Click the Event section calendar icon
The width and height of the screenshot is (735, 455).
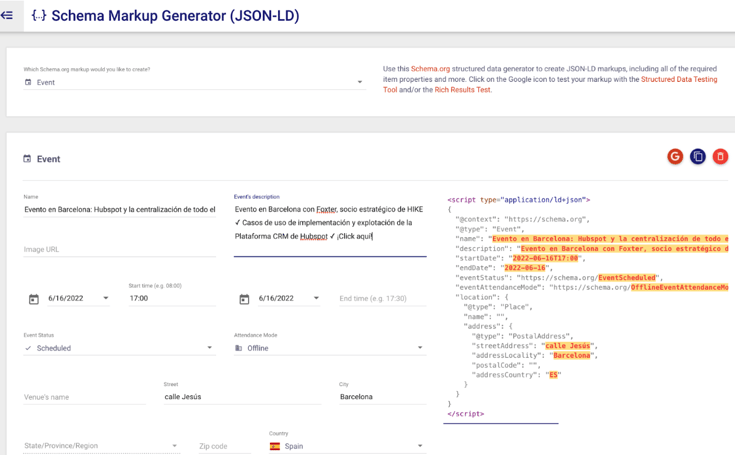(27, 159)
